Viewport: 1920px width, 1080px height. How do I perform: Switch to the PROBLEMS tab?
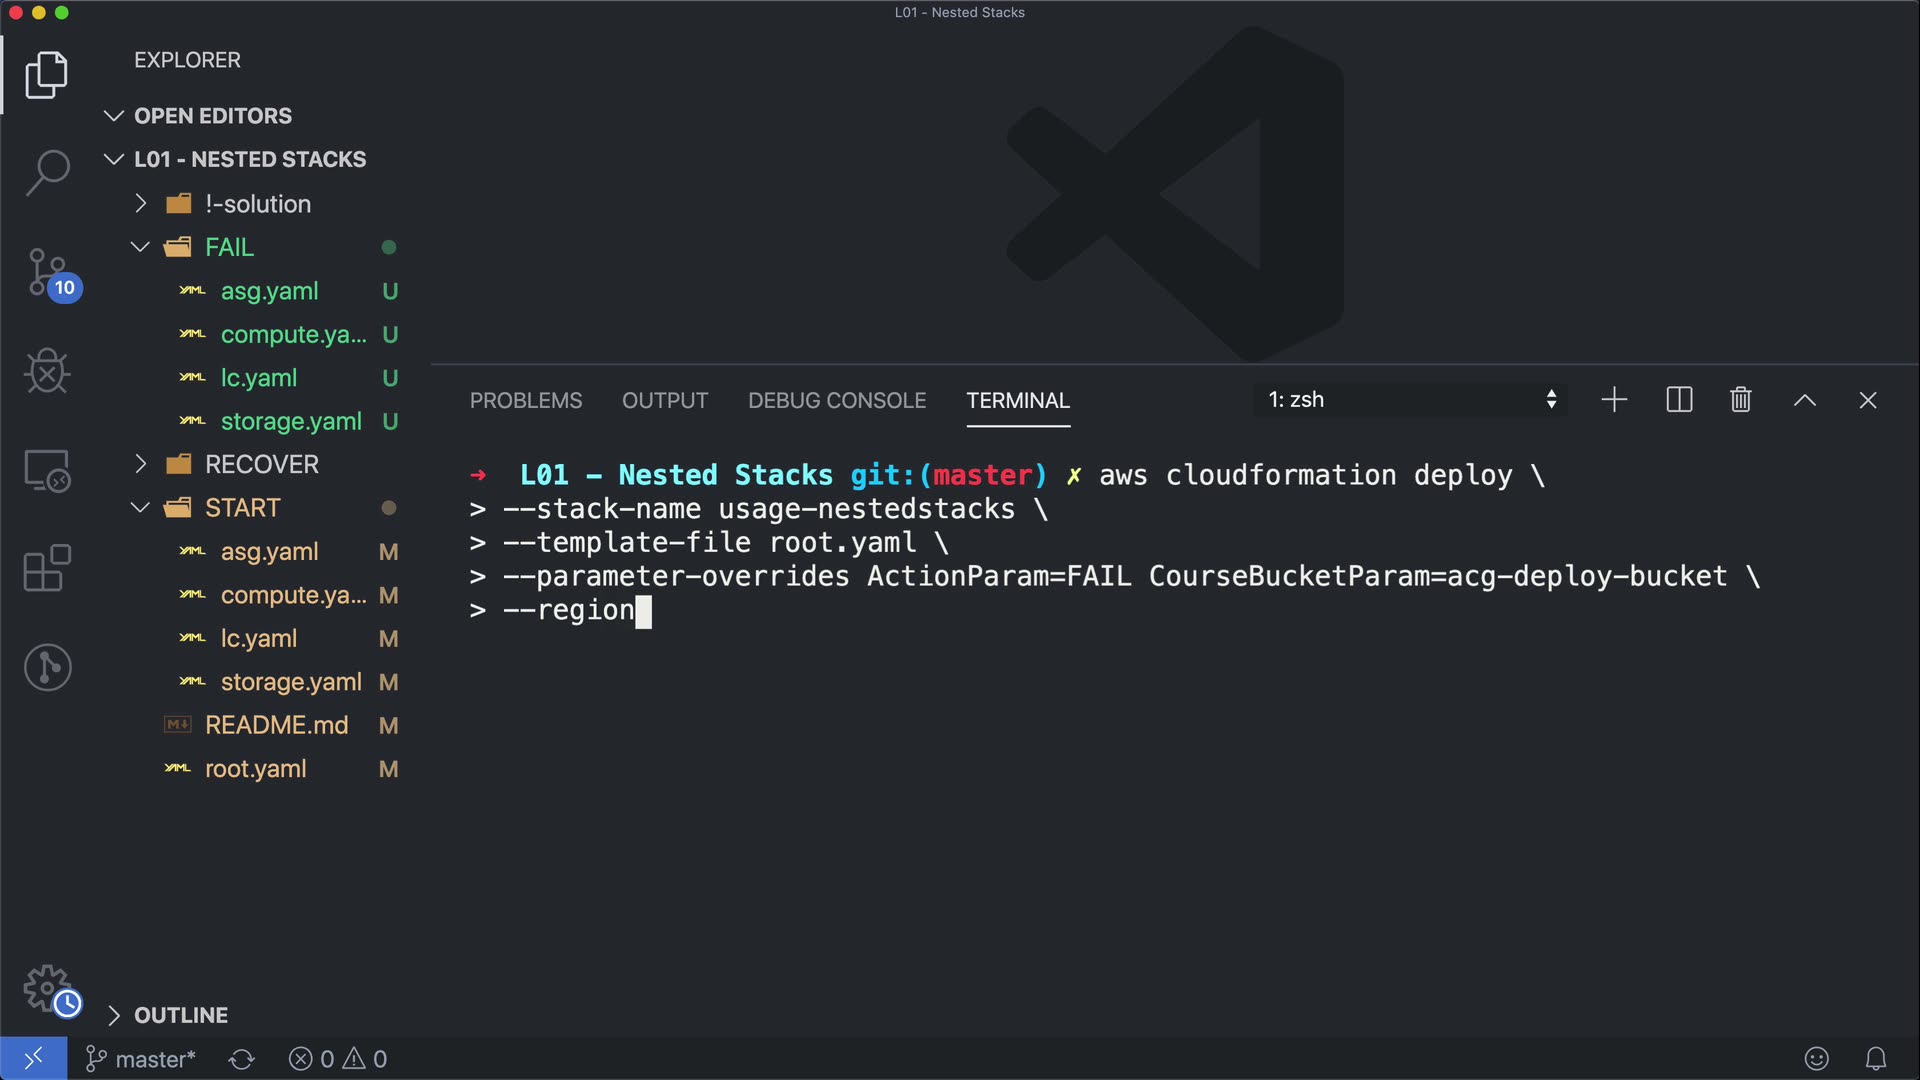(x=525, y=400)
